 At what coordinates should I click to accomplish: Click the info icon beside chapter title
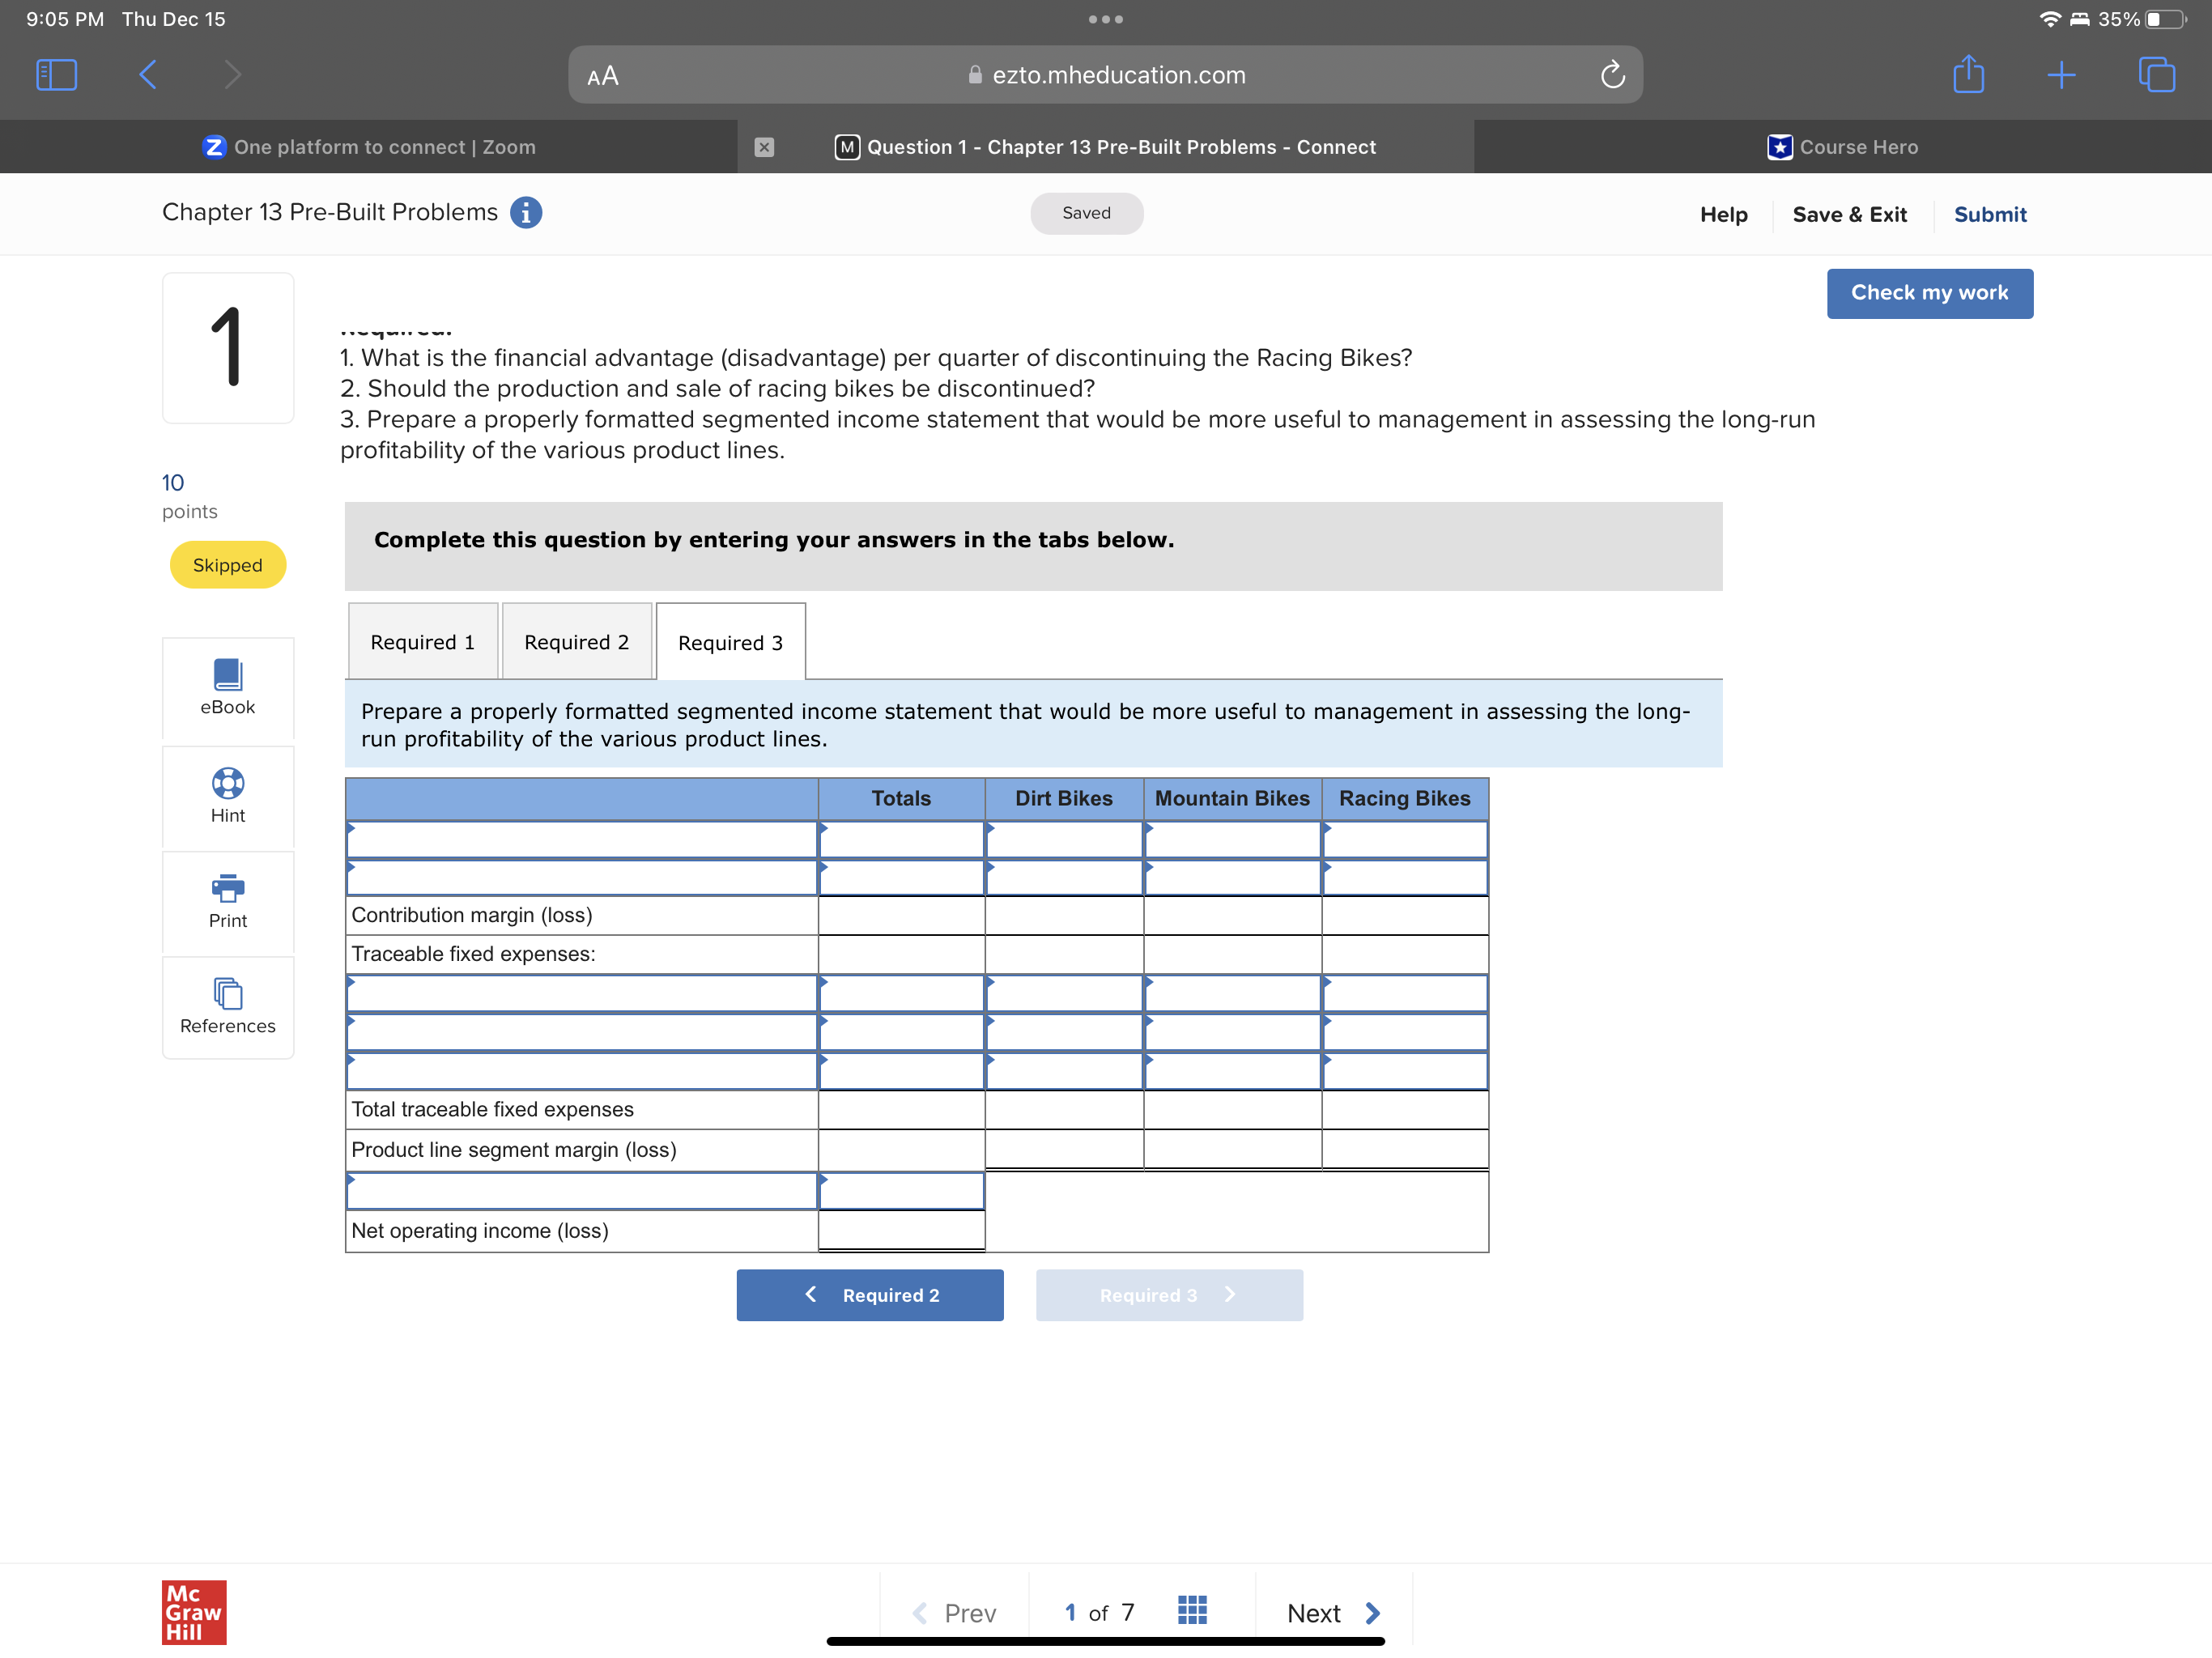526,213
